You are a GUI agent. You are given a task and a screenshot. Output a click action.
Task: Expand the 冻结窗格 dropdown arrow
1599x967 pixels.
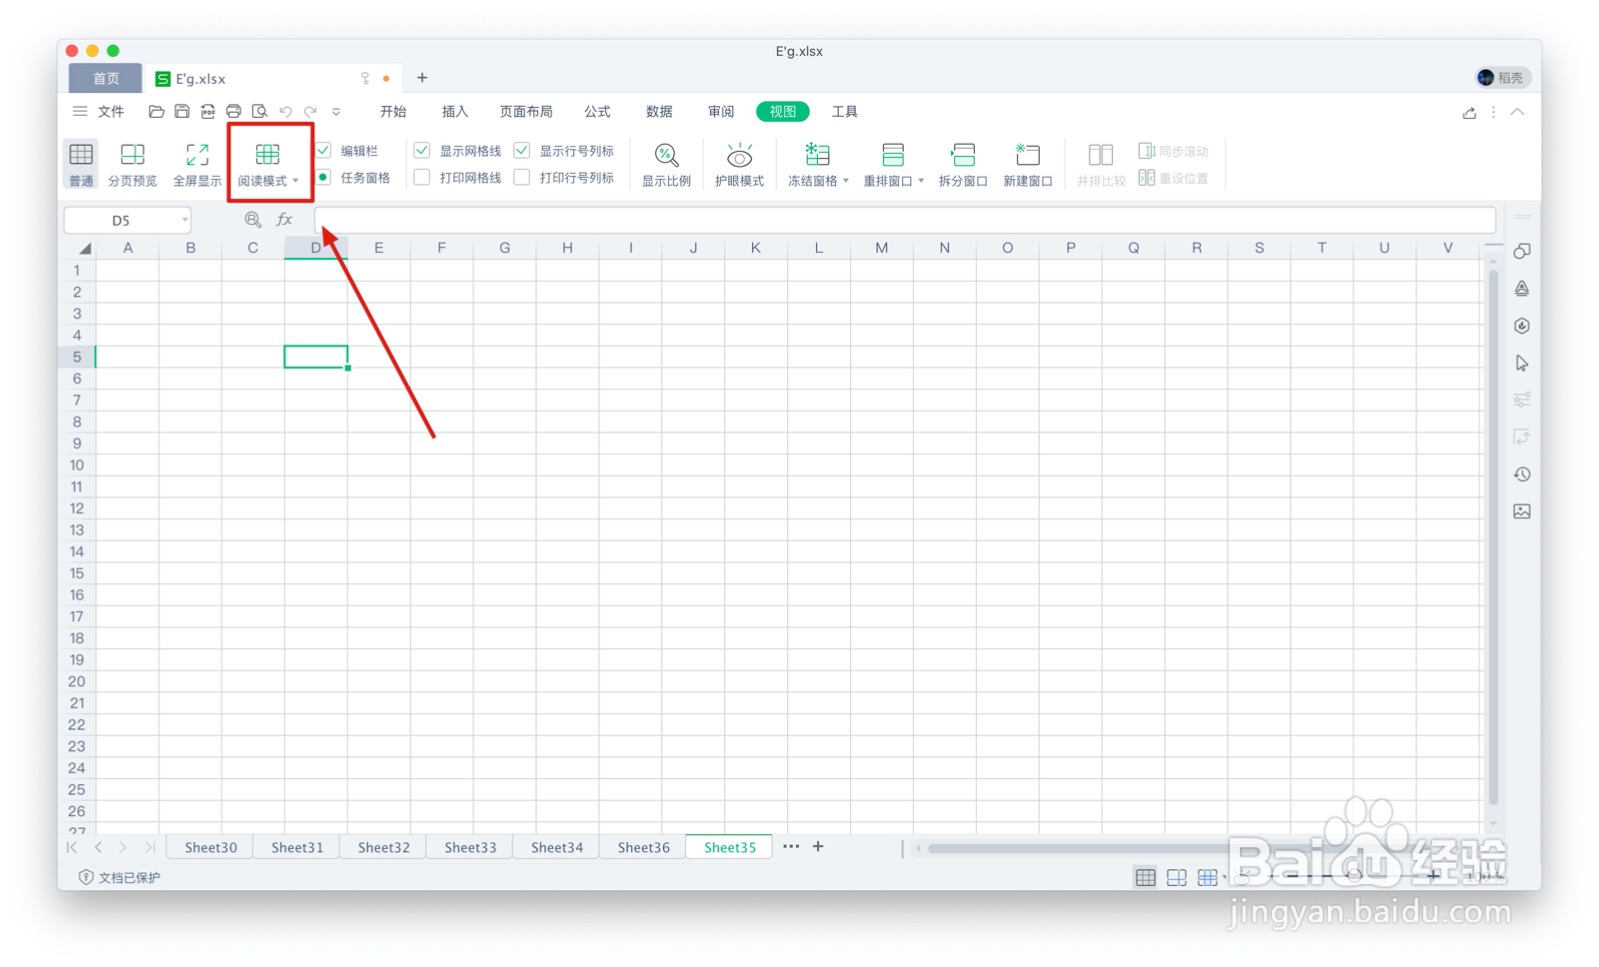846,181
